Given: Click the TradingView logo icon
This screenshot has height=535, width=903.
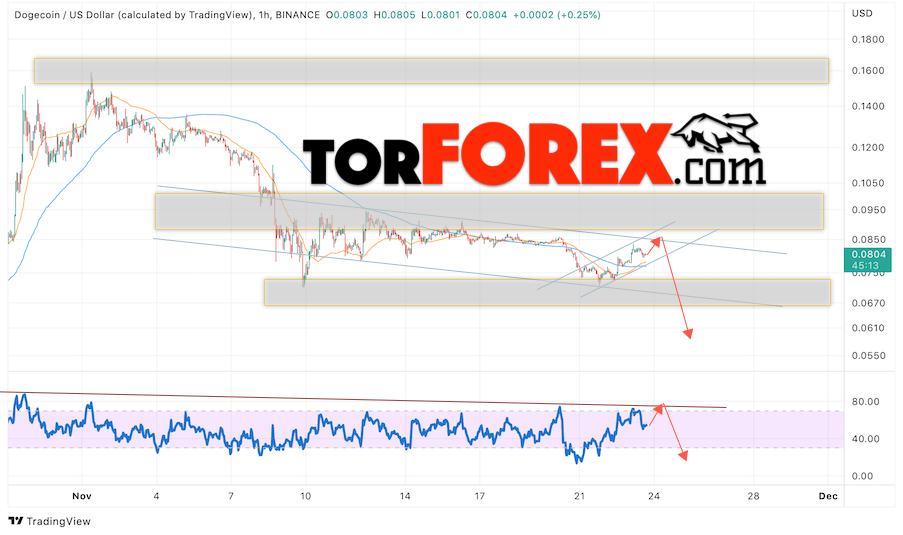Looking at the screenshot, I should [x=16, y=521].
